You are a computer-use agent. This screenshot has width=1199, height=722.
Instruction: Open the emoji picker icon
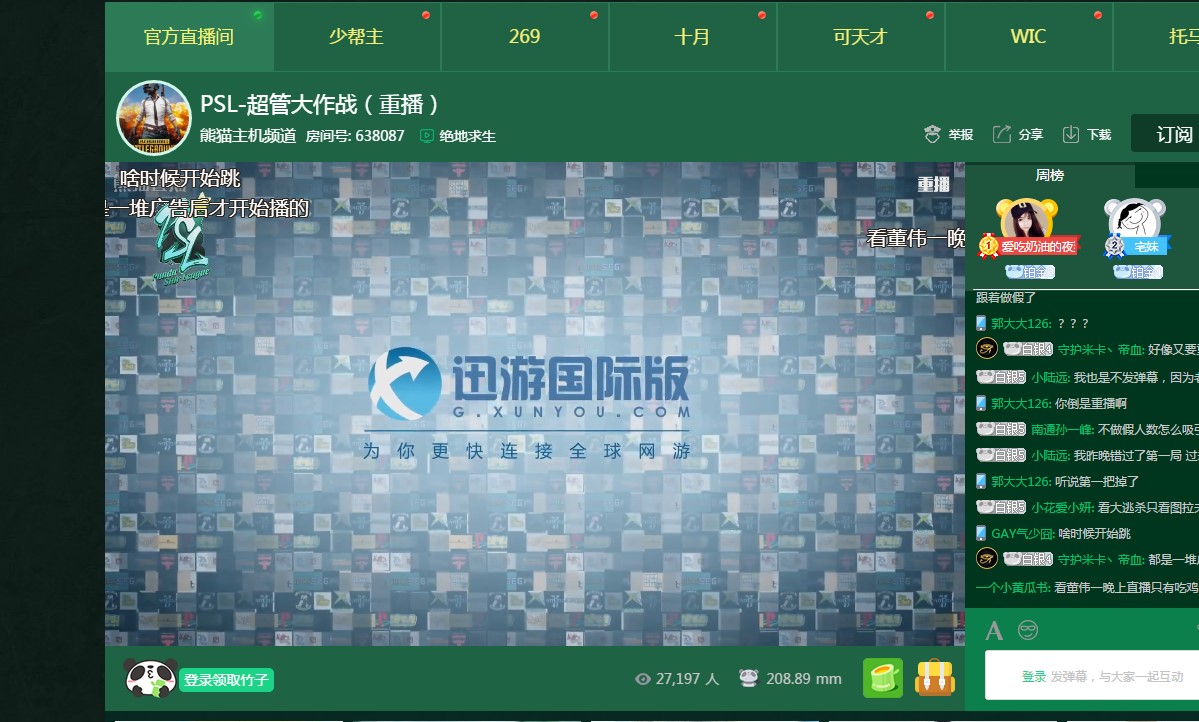point(1028,630)
